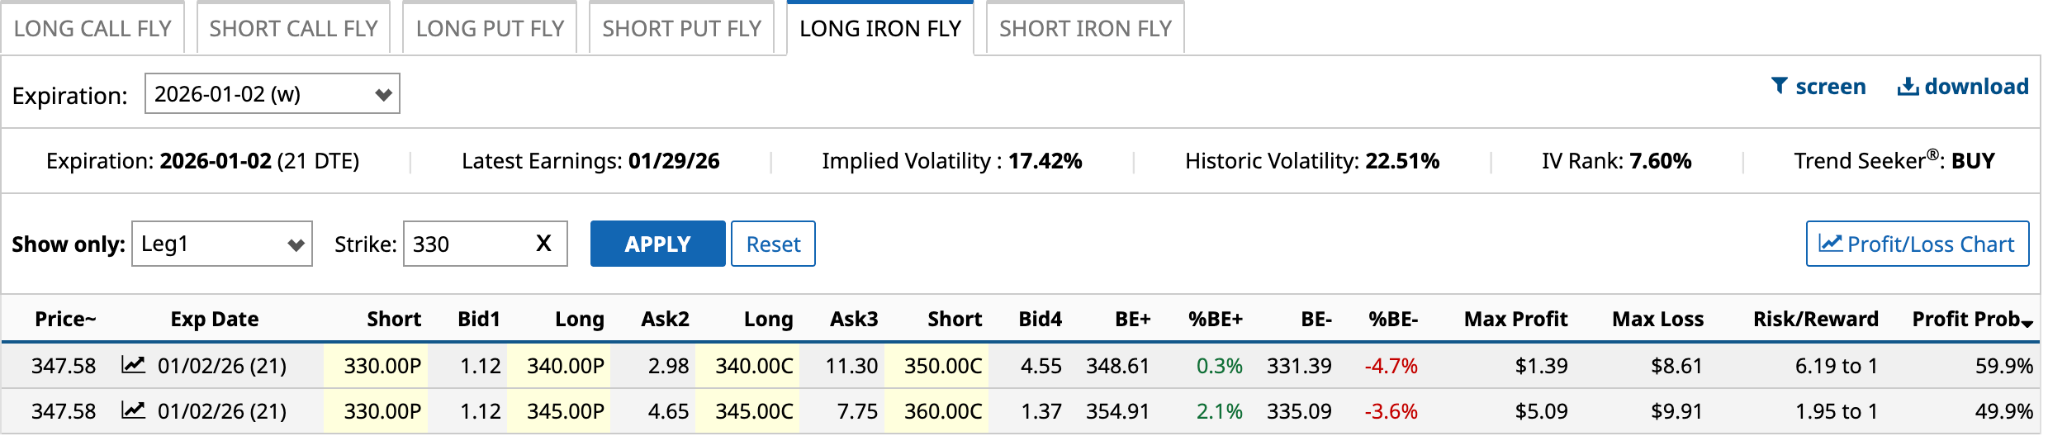Expand the Show only Leg1 dropdown

221,244
